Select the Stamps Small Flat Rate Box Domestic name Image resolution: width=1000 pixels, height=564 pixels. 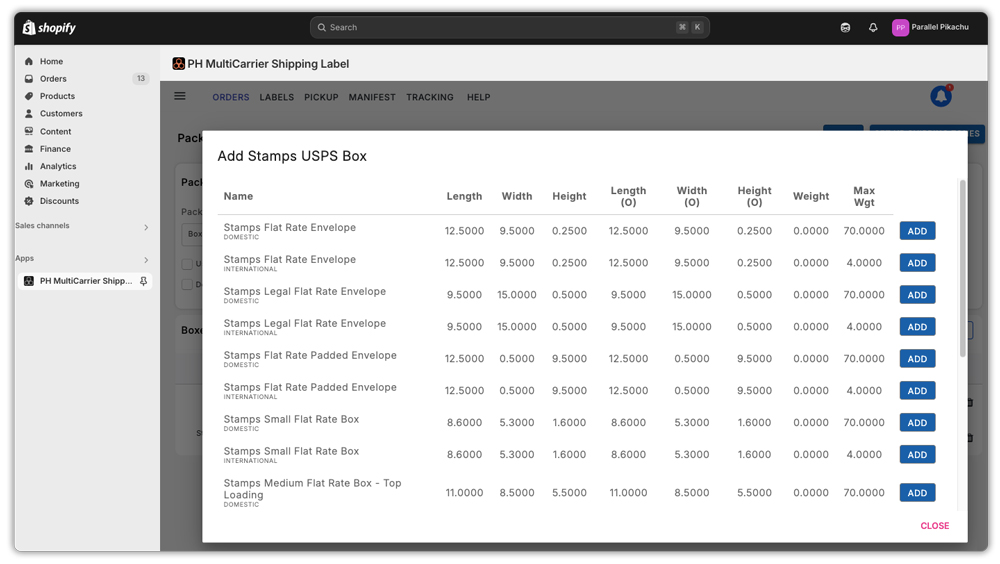tap(291, 419)
